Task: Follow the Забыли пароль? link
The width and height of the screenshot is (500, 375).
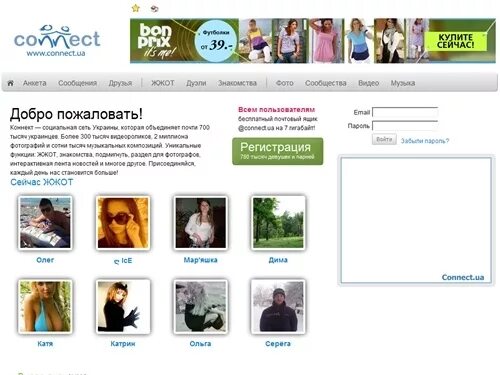Action: pos(425,141)
